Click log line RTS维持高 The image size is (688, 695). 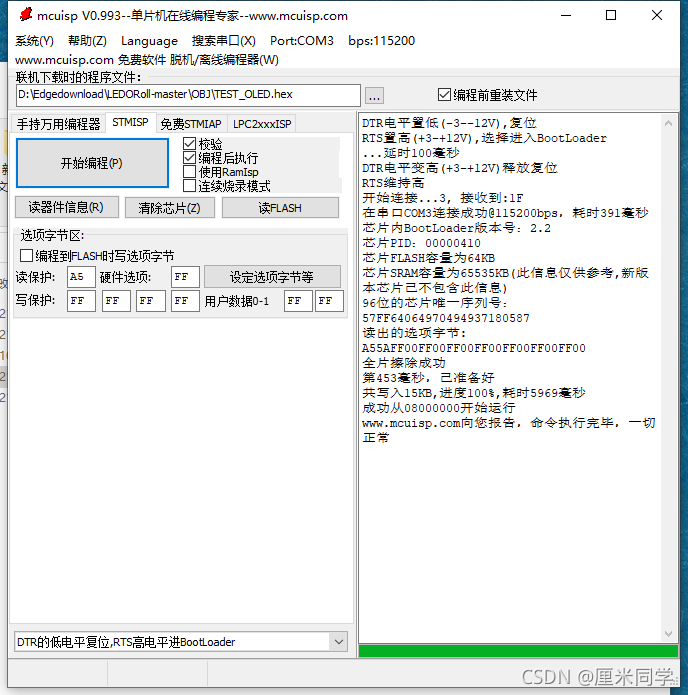[x=393, y=183]
